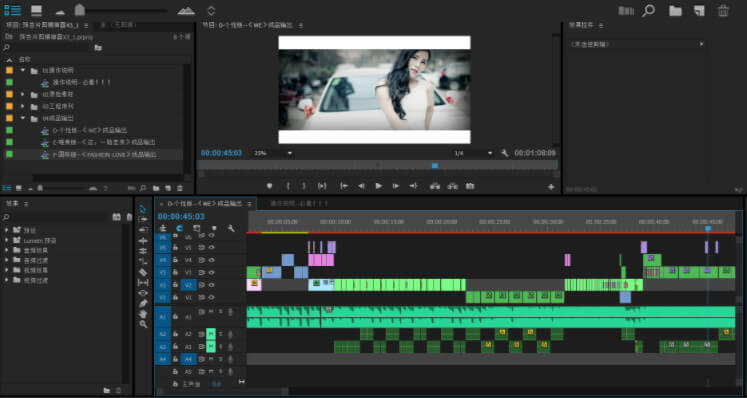Expand the last folder in the Effects tree
Viewport: 747px width, 398px height.
6,280
